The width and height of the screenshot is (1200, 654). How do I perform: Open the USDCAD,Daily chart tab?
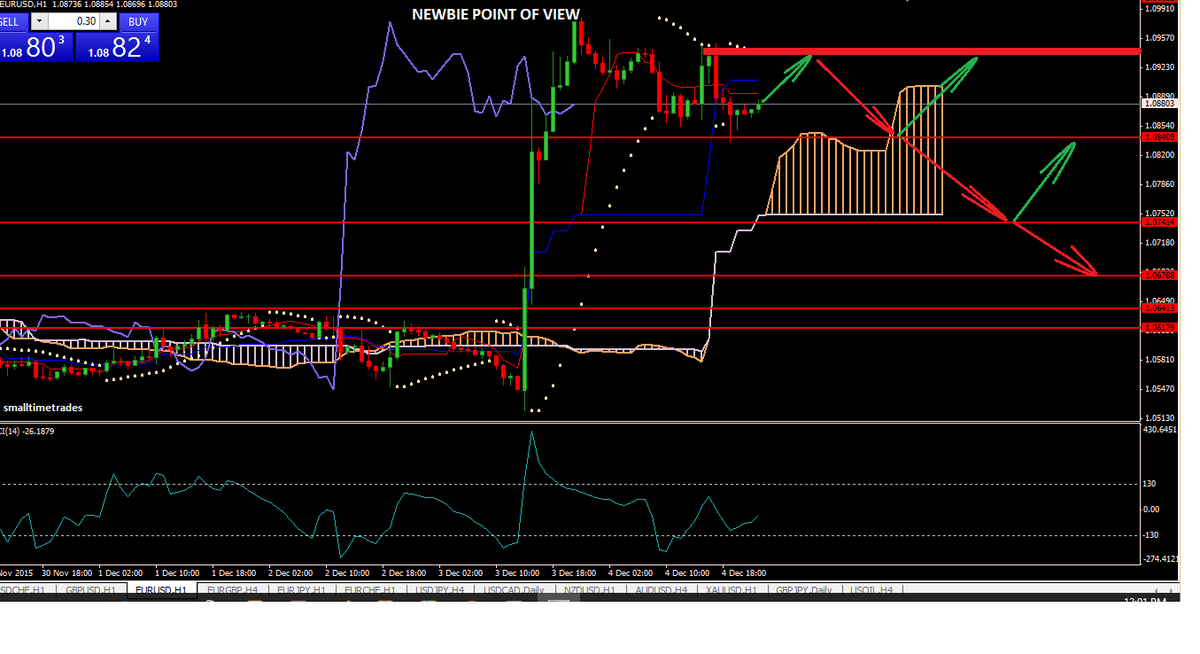(514, 590)
